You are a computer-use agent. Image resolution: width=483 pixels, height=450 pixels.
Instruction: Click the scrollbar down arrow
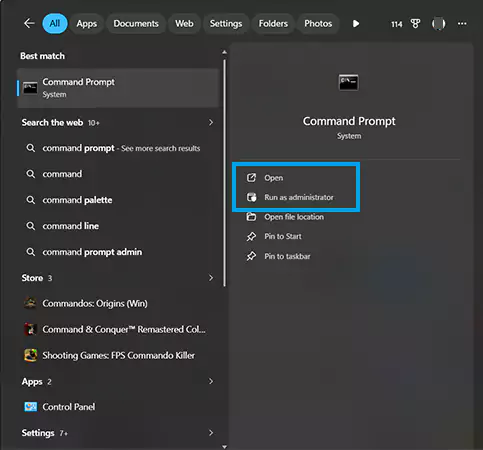pos(225,447)
